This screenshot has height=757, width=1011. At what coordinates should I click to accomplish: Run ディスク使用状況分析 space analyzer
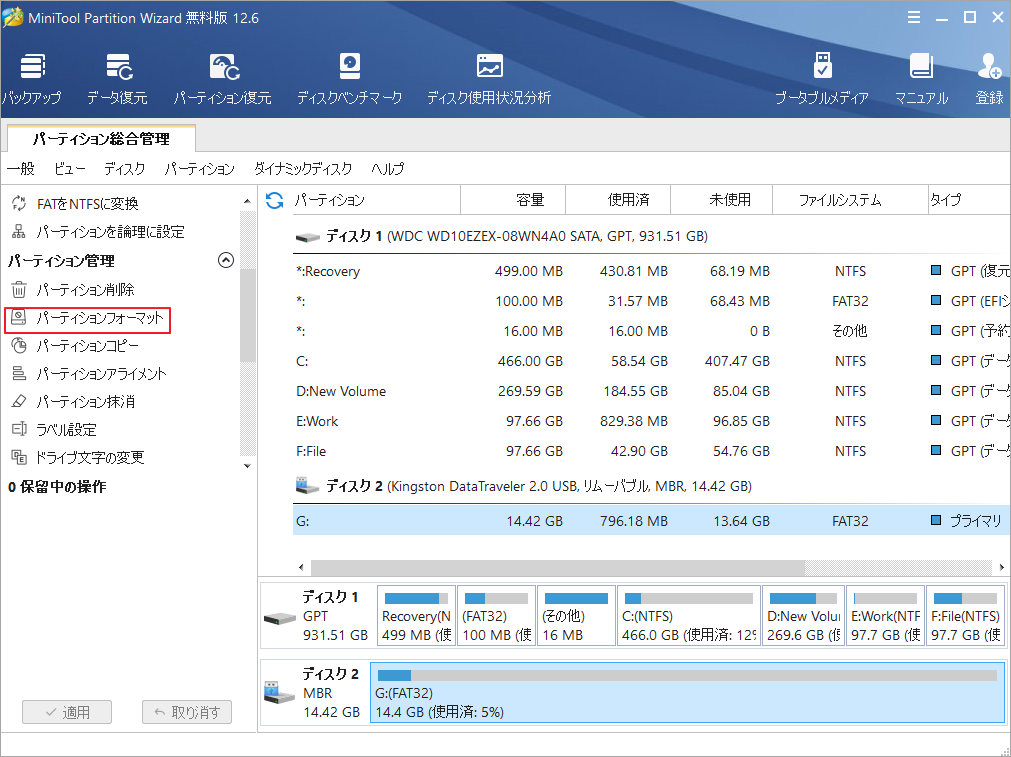coord(489,78)
